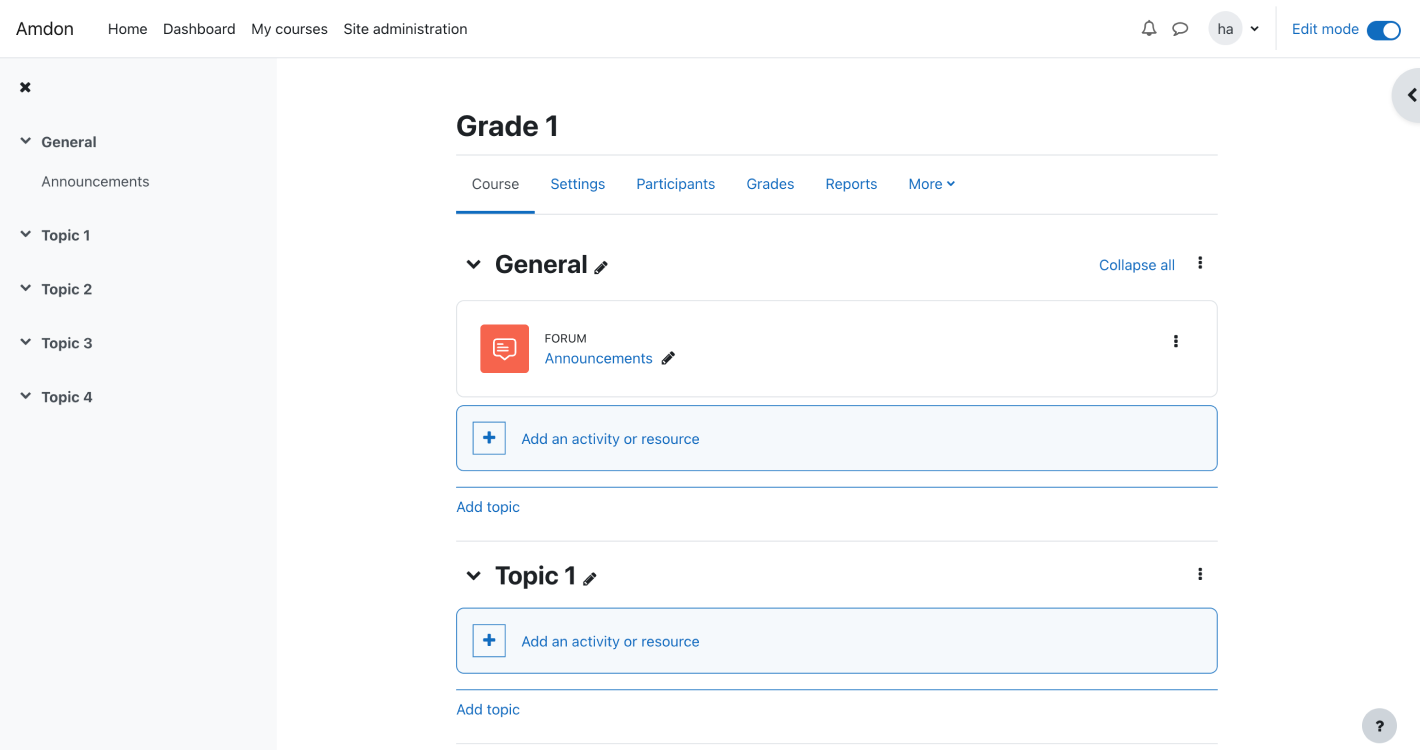Switch to the Grades tab

coord(770,184)
